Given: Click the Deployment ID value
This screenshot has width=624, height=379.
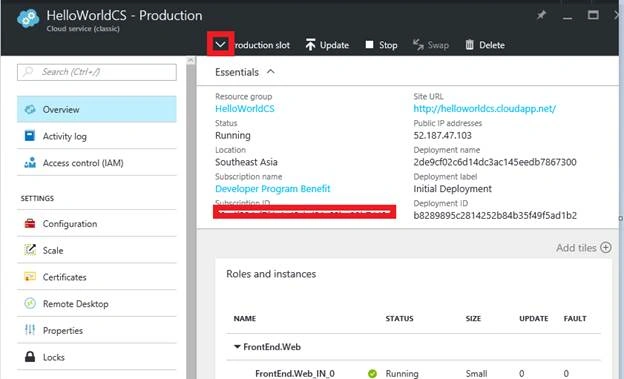Looking at the screenshot, I should coord(495,215).
